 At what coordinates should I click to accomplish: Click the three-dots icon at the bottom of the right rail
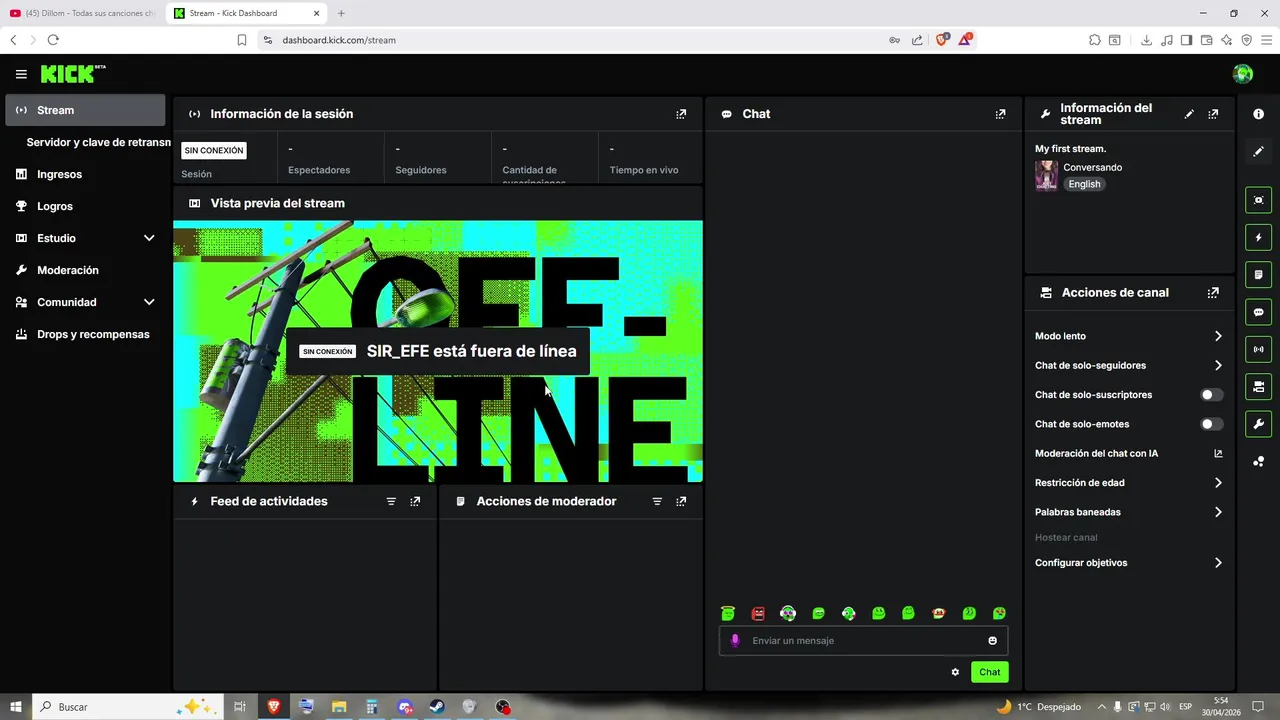tap(1259, 461)
